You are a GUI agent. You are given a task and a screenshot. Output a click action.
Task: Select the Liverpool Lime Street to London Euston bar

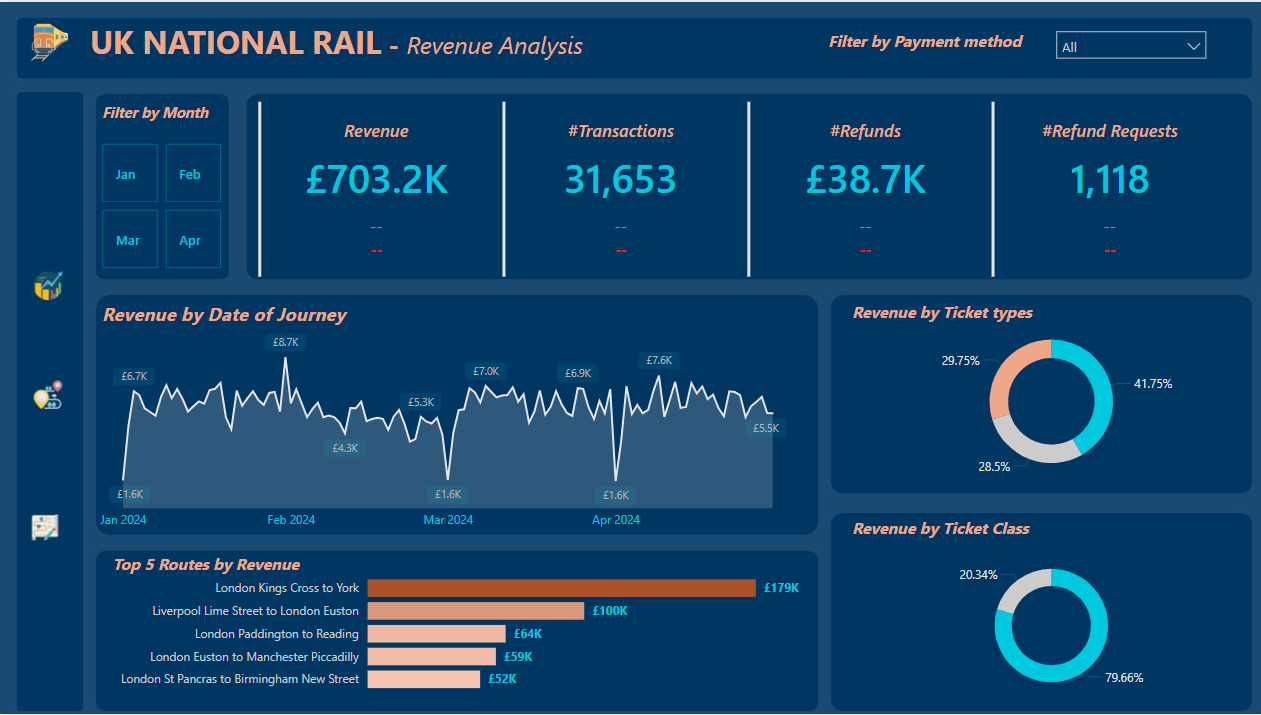475,611
